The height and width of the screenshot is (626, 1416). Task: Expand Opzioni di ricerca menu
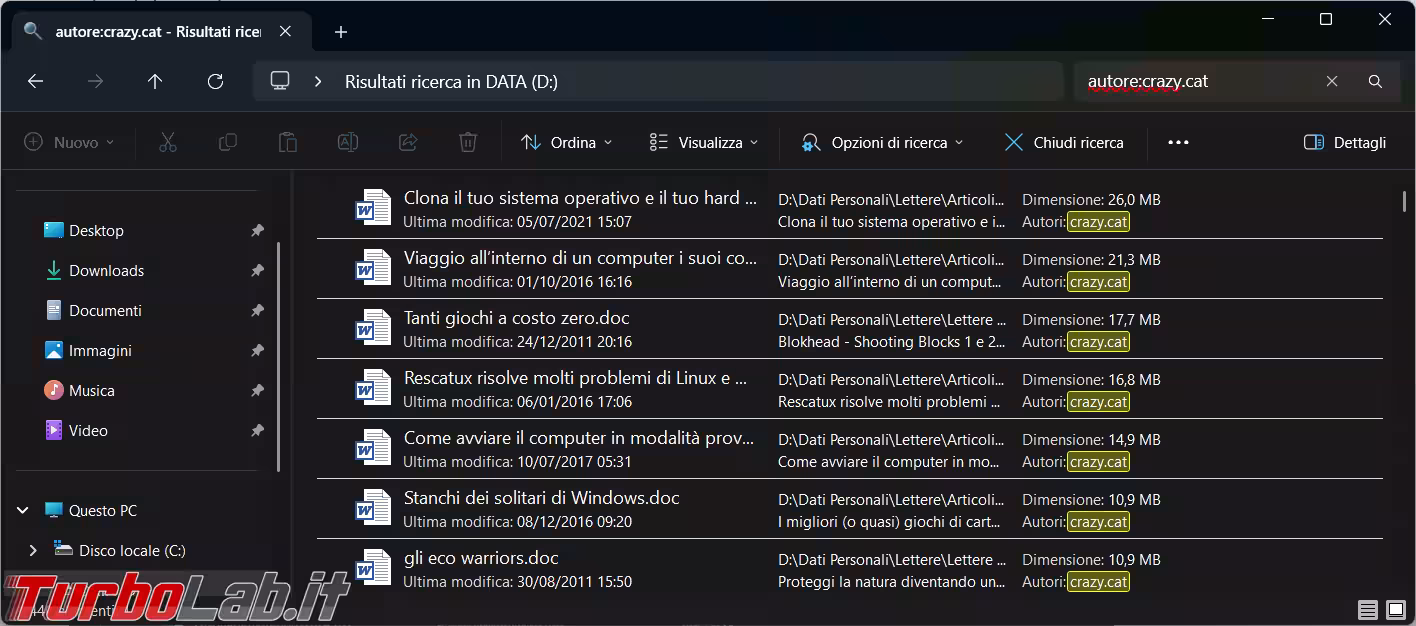tap(882, 143)
